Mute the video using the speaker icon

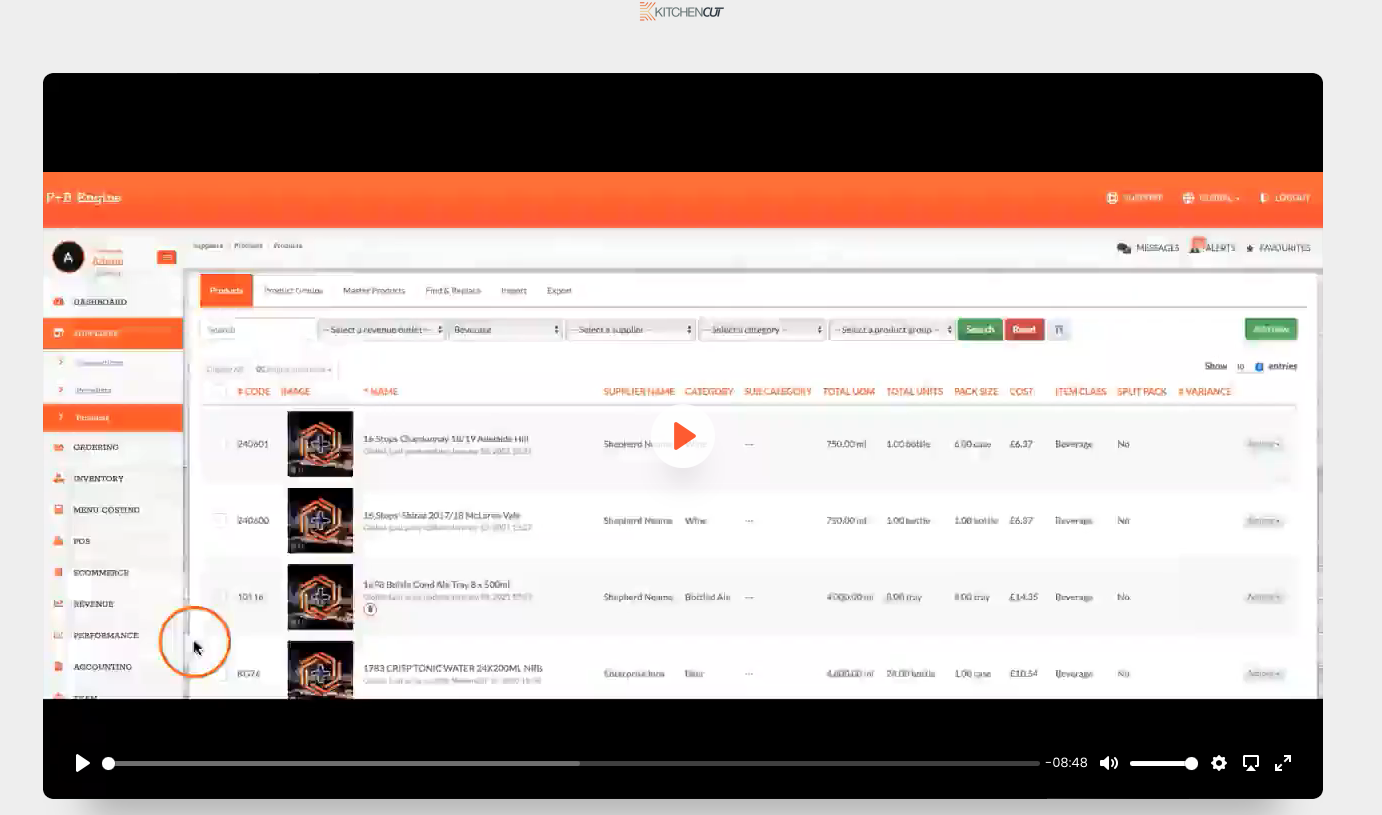(1109, 763)
